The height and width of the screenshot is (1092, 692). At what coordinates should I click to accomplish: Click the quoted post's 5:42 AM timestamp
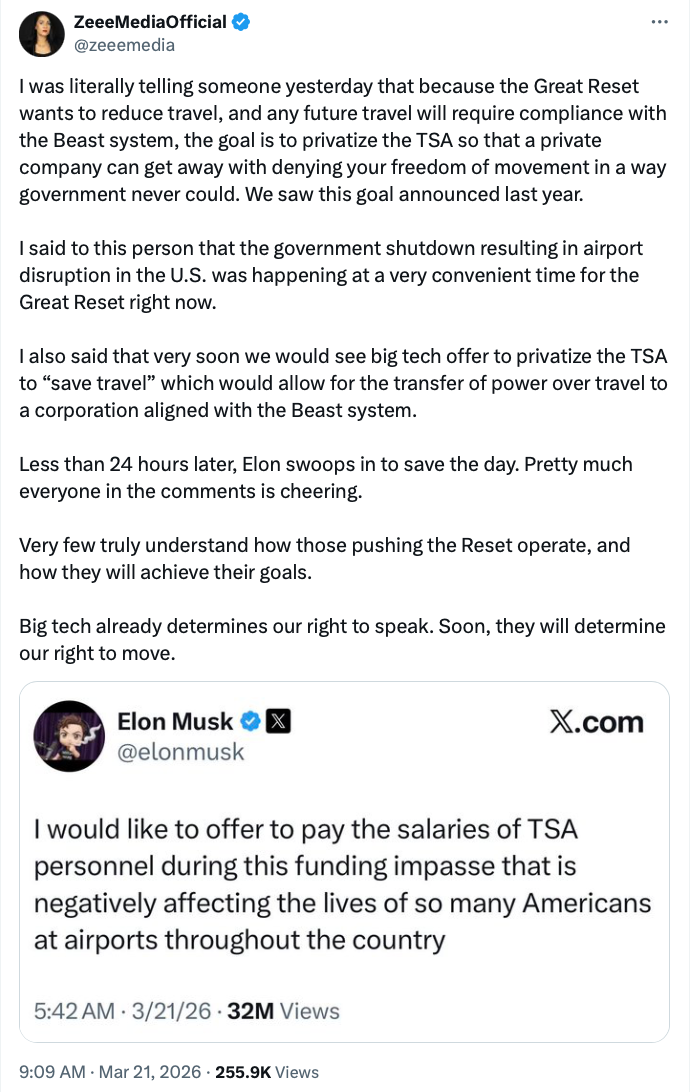(73, 1011)
